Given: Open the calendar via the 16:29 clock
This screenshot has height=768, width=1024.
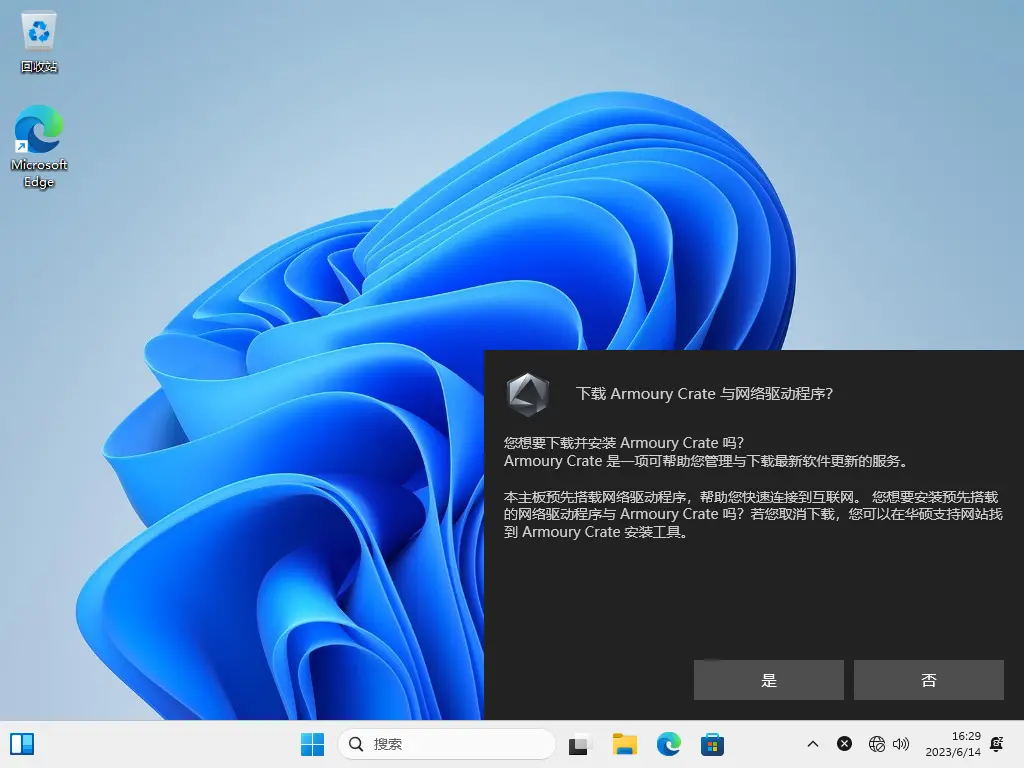Looking at the screenshot, I should click(x=953, y=744).
